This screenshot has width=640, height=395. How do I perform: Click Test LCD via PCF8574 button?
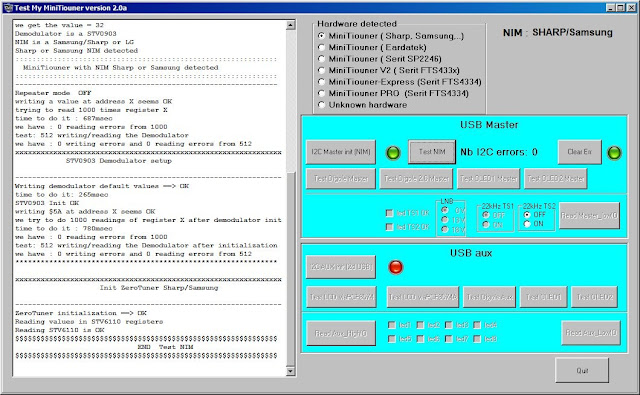[x=342, y=297]
